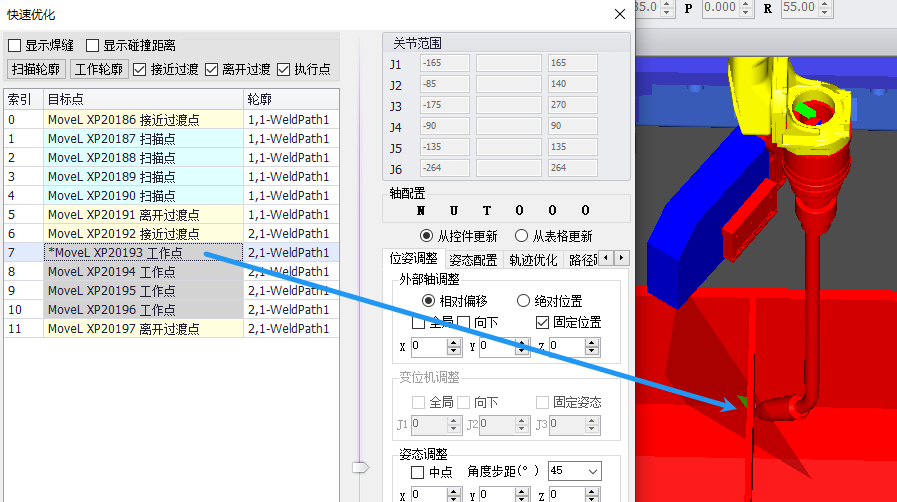897x502 pixels.
Task: Increase external axis Z value with up arrow
Action: (x=591, y=342)
